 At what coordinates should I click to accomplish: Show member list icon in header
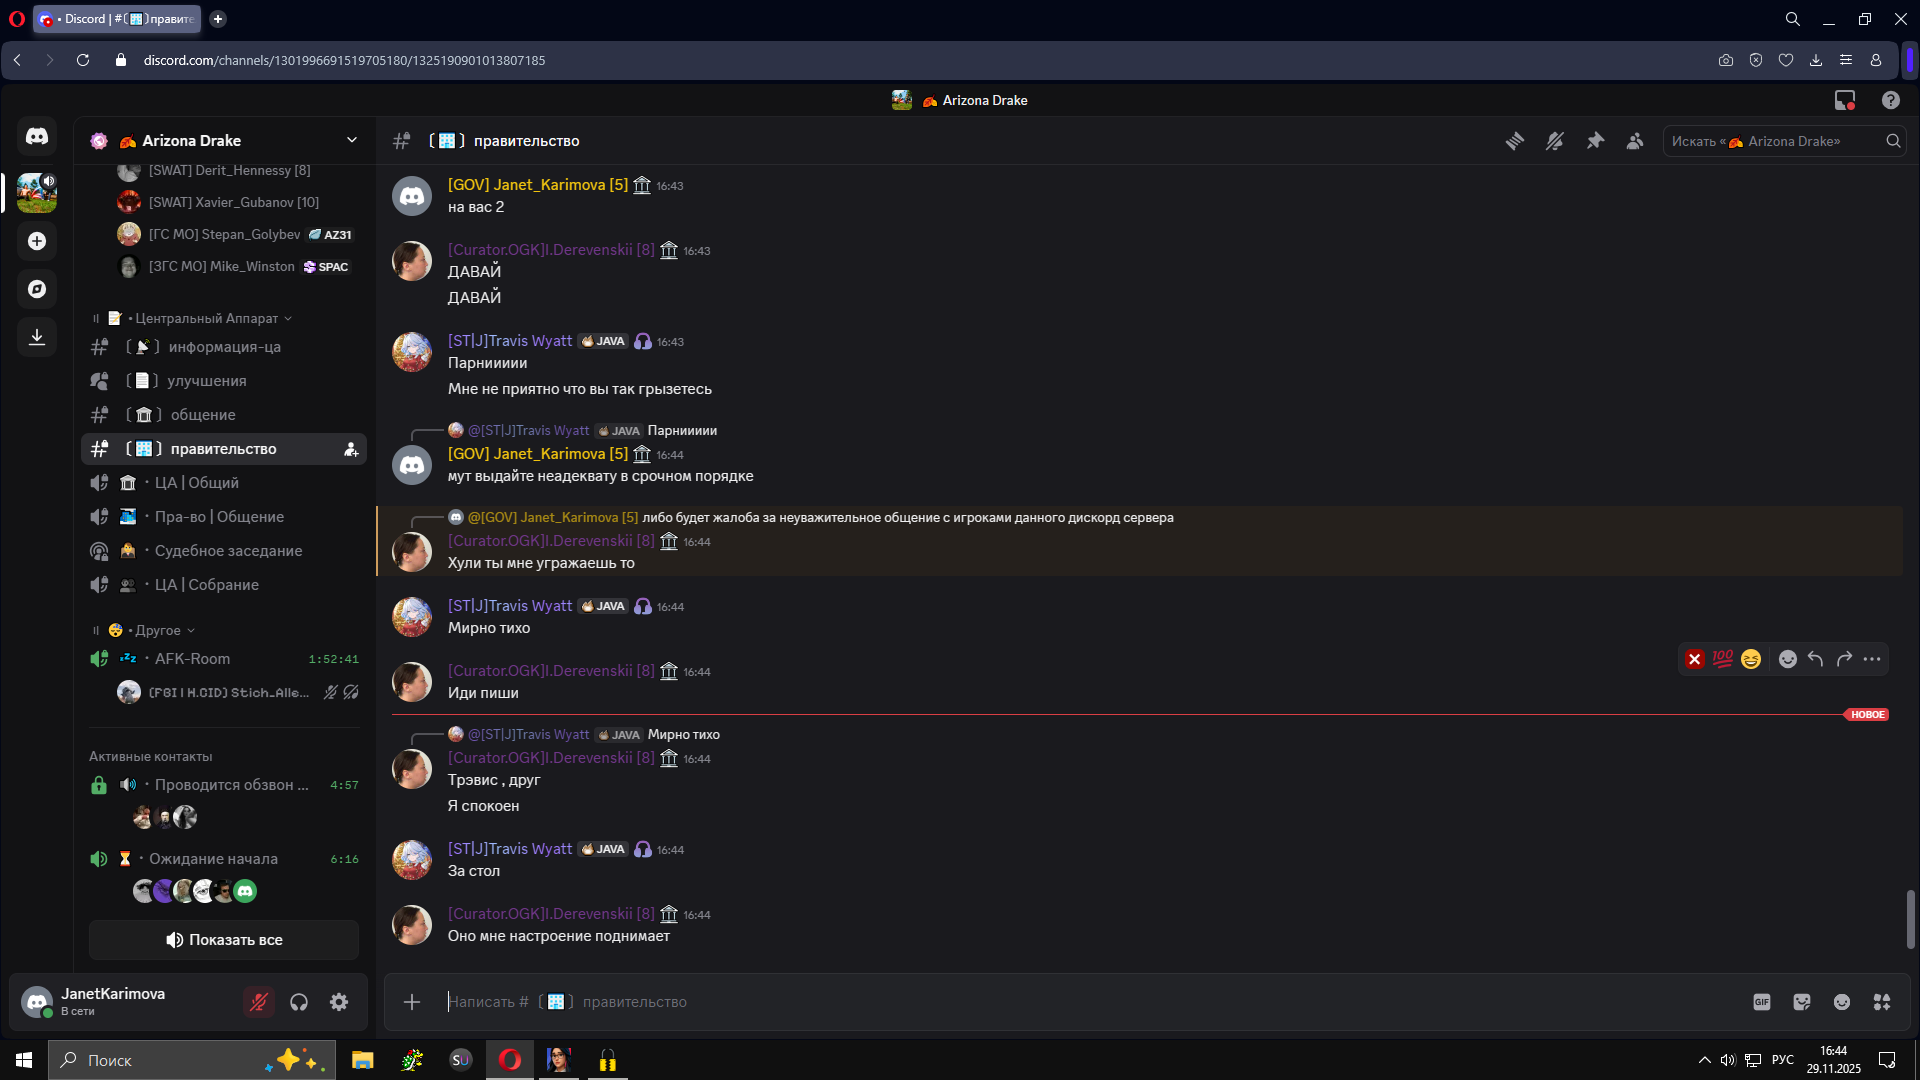coord(1635,141)
